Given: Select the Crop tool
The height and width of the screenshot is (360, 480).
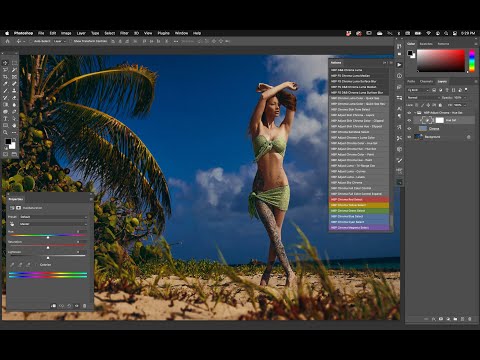Looking at the screenshot, I should [x=5, y=77].
